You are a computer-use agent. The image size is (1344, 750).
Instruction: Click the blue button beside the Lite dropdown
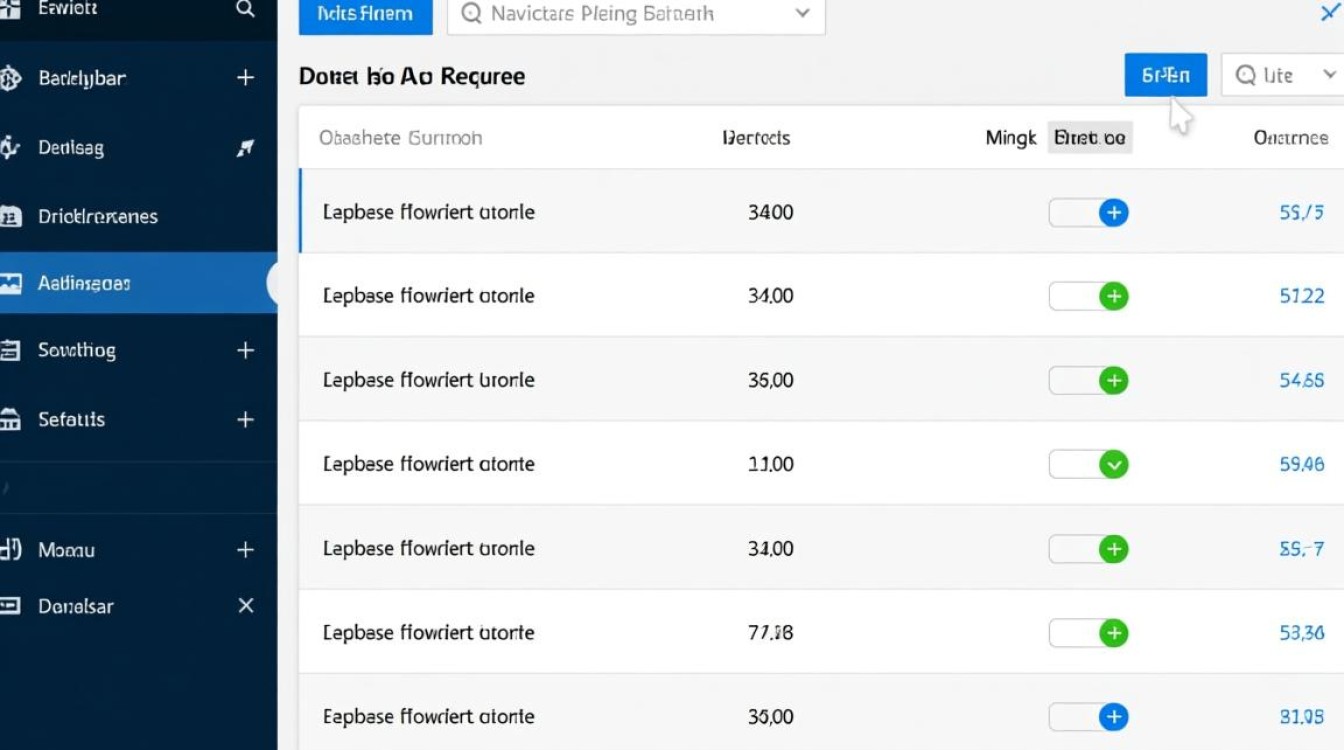pyautogui.click(x=1165, y=75)
